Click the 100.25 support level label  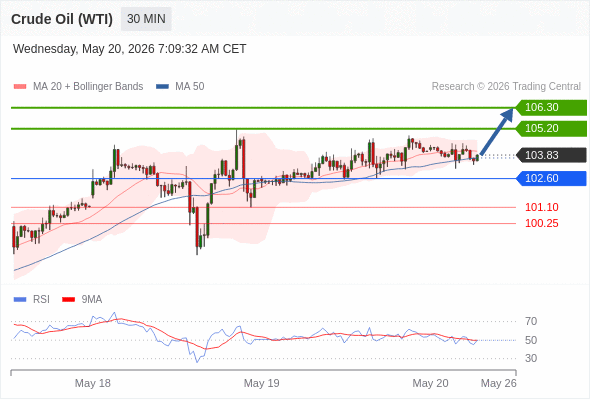541,223
